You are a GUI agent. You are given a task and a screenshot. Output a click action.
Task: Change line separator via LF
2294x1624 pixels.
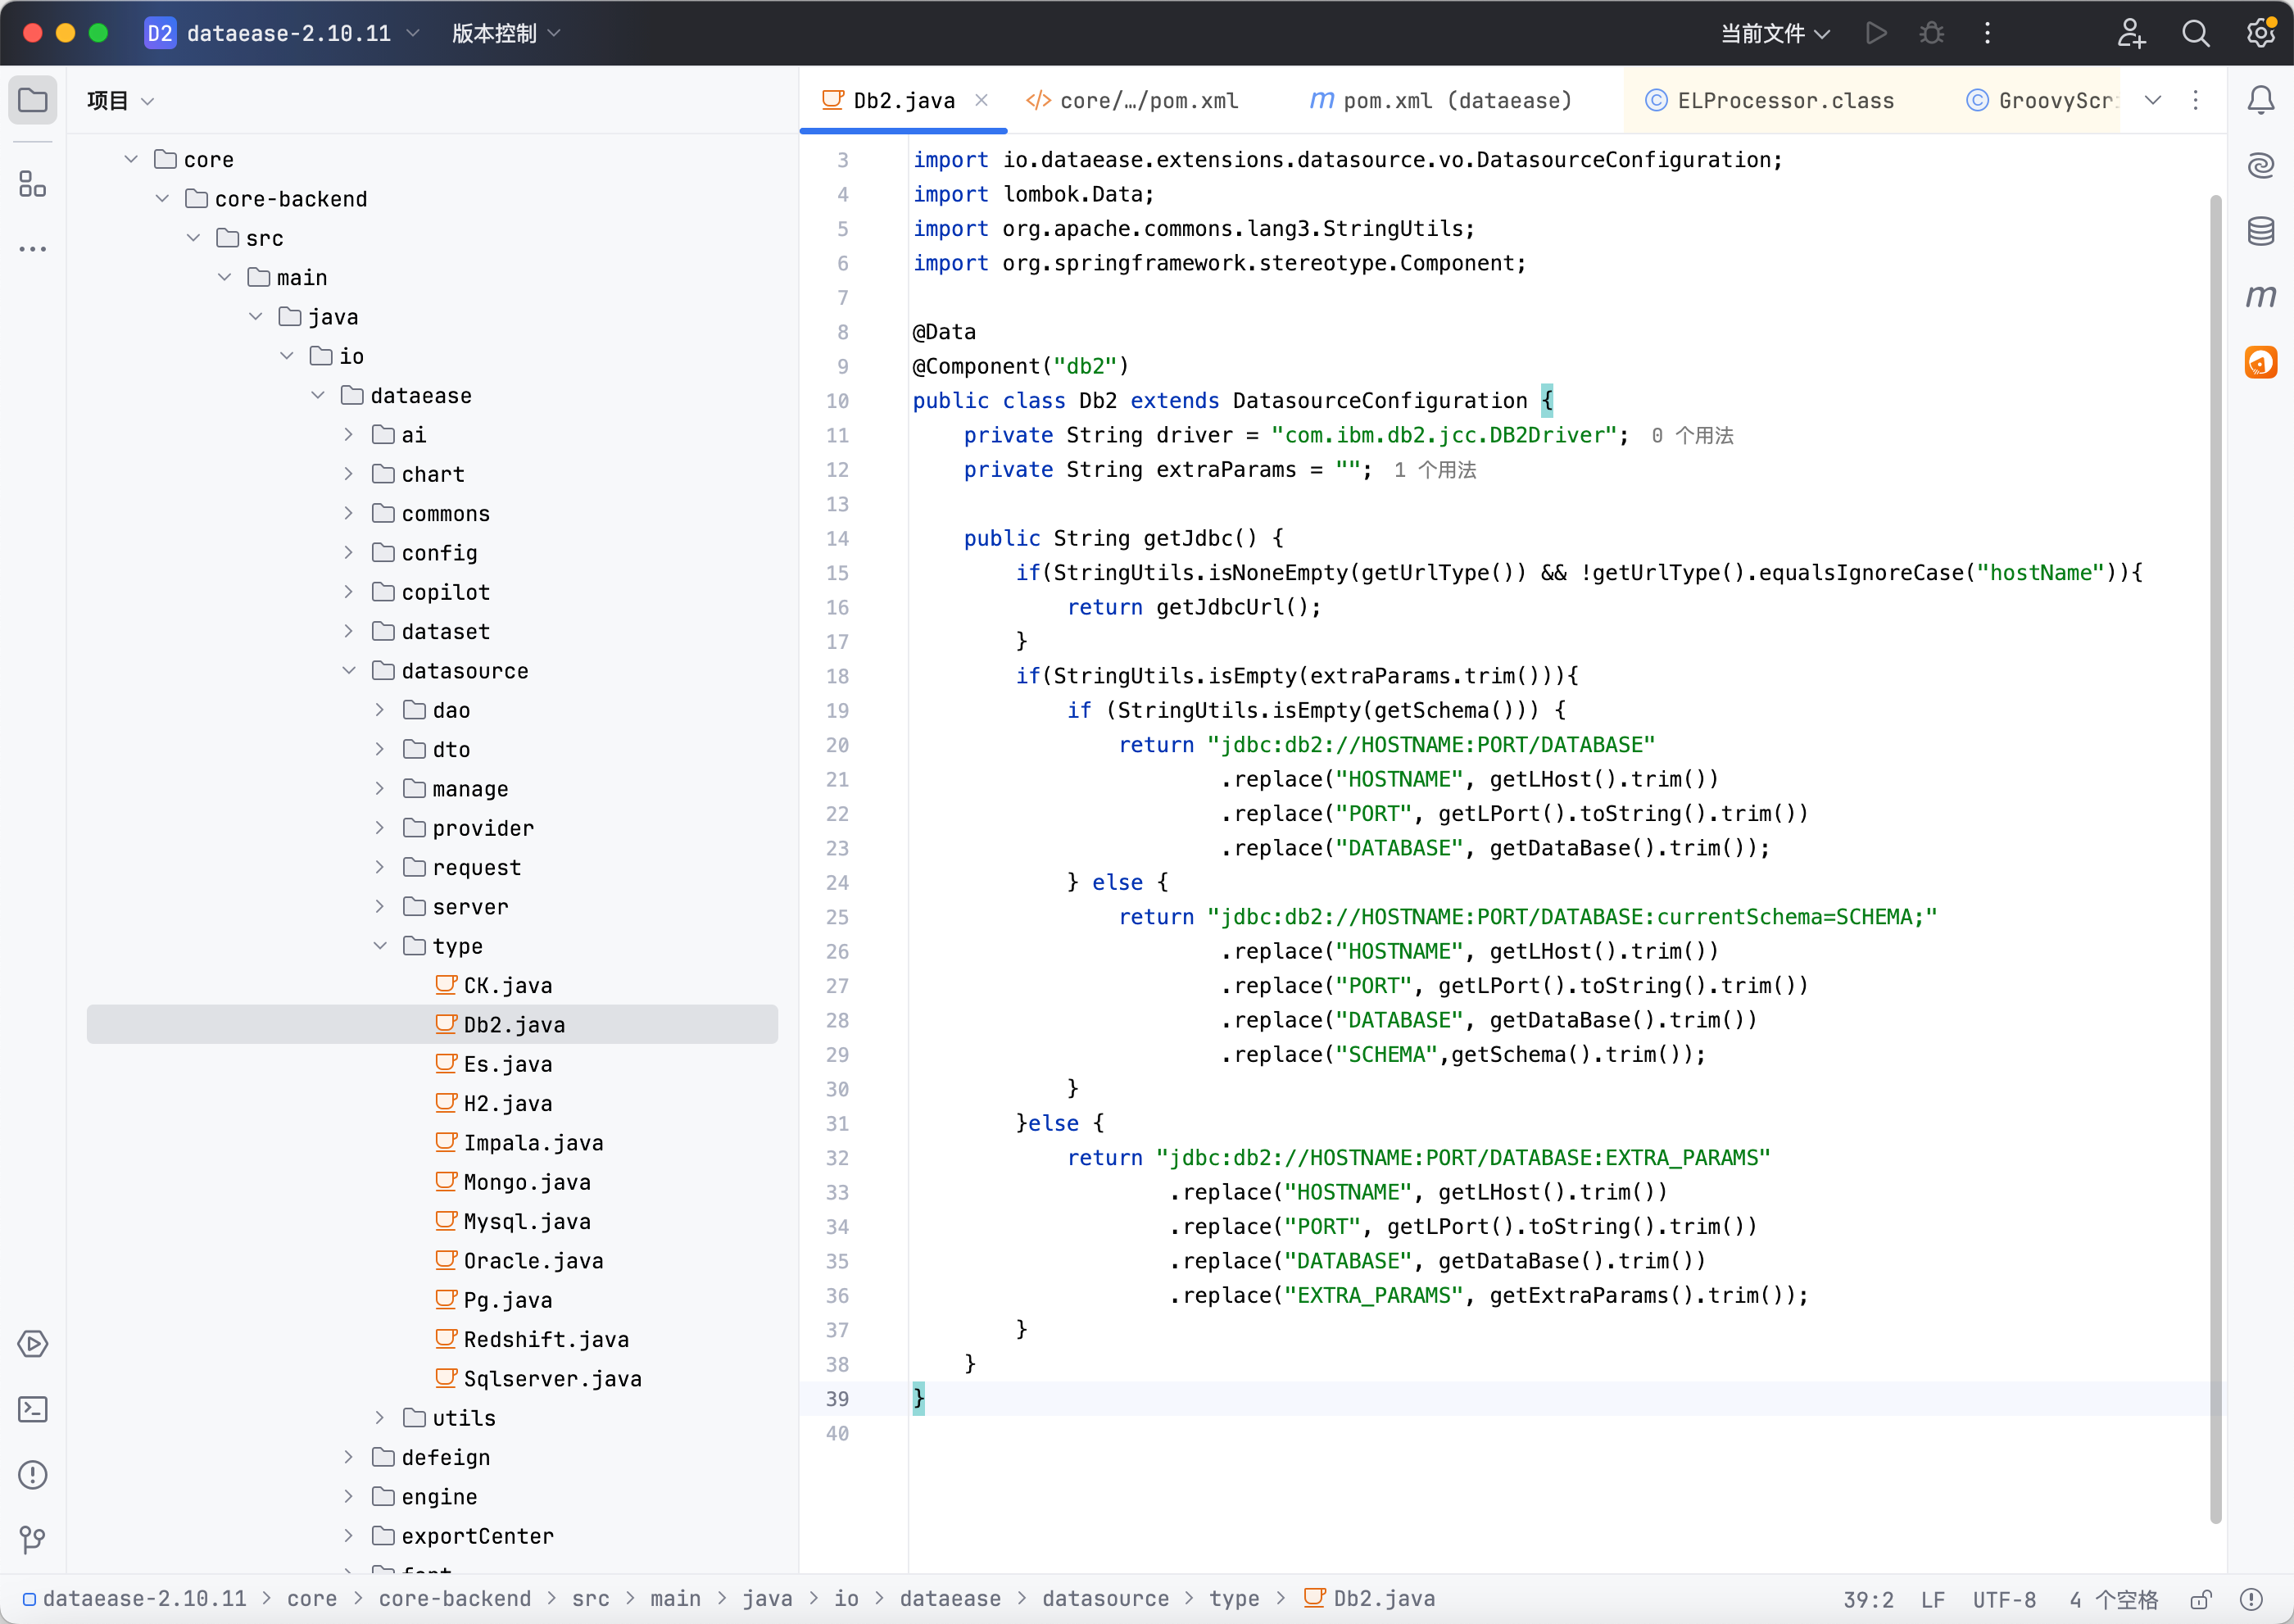point(1933,1599)
